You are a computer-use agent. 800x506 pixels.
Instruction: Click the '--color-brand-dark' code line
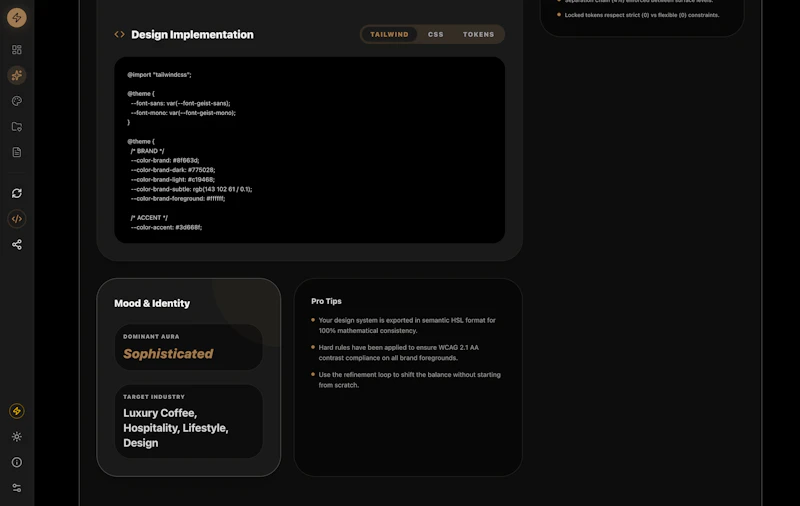(x=173, y=170)
